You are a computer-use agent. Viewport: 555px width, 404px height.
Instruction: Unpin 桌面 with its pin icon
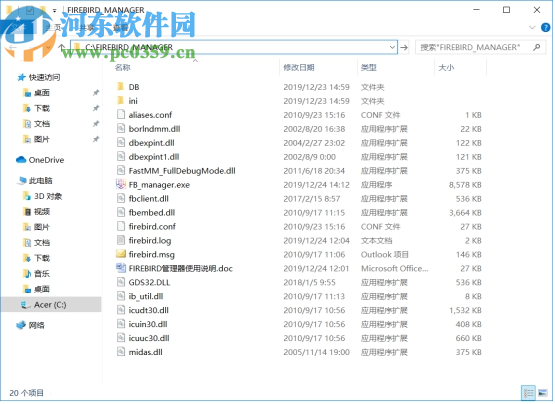[96, 93]
